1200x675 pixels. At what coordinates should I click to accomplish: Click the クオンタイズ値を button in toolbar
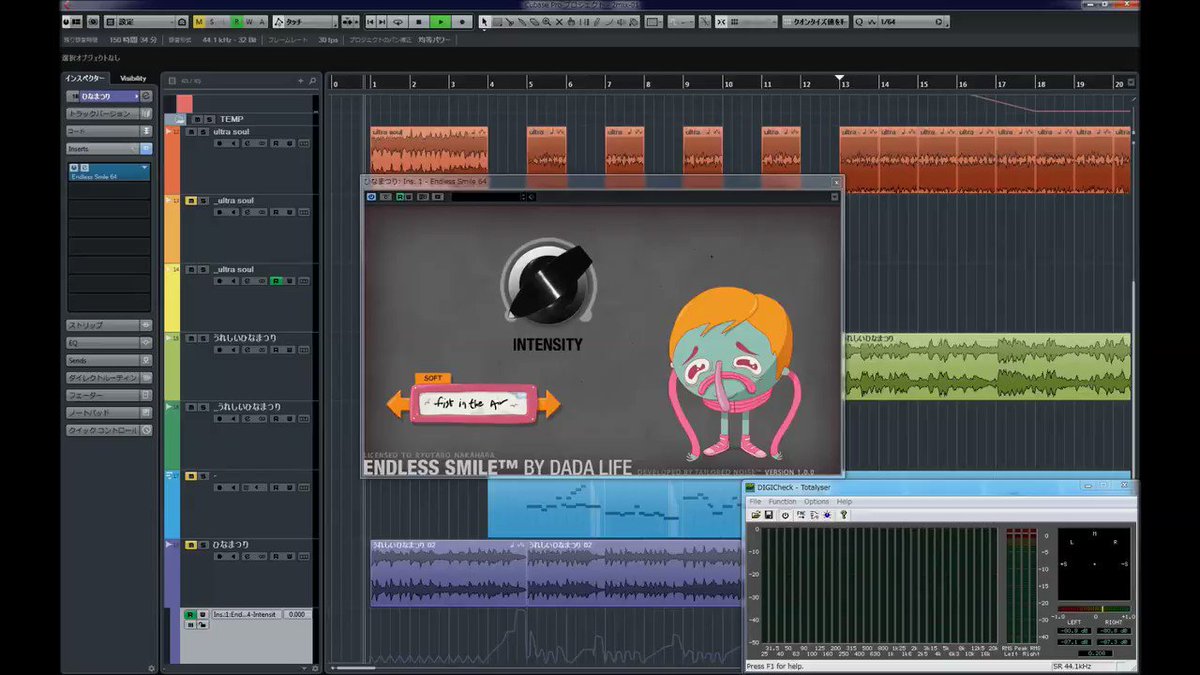click(816, 21)
